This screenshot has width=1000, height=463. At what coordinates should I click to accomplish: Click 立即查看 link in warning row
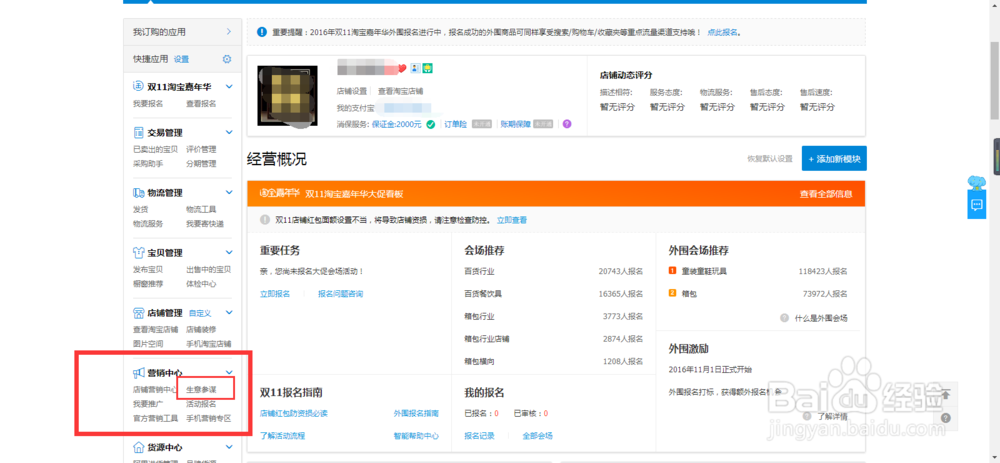click(512, 220)
